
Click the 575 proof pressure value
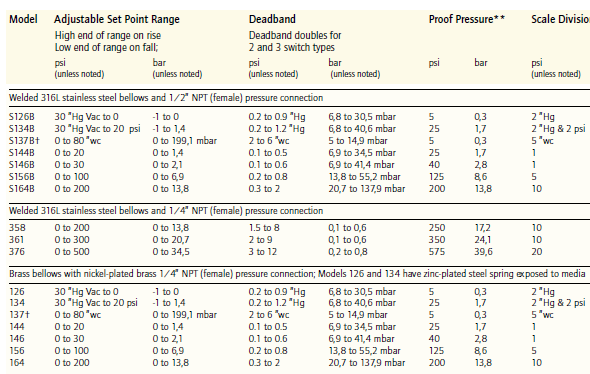point(436,252)
